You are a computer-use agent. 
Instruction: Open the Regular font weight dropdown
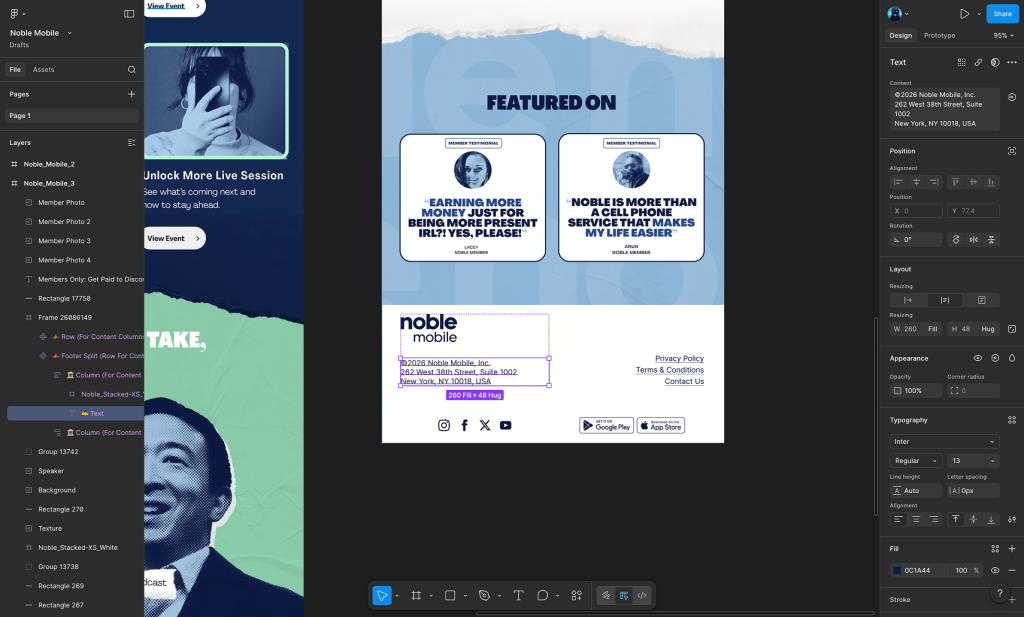pyautogui.click(x=916, y=461)
